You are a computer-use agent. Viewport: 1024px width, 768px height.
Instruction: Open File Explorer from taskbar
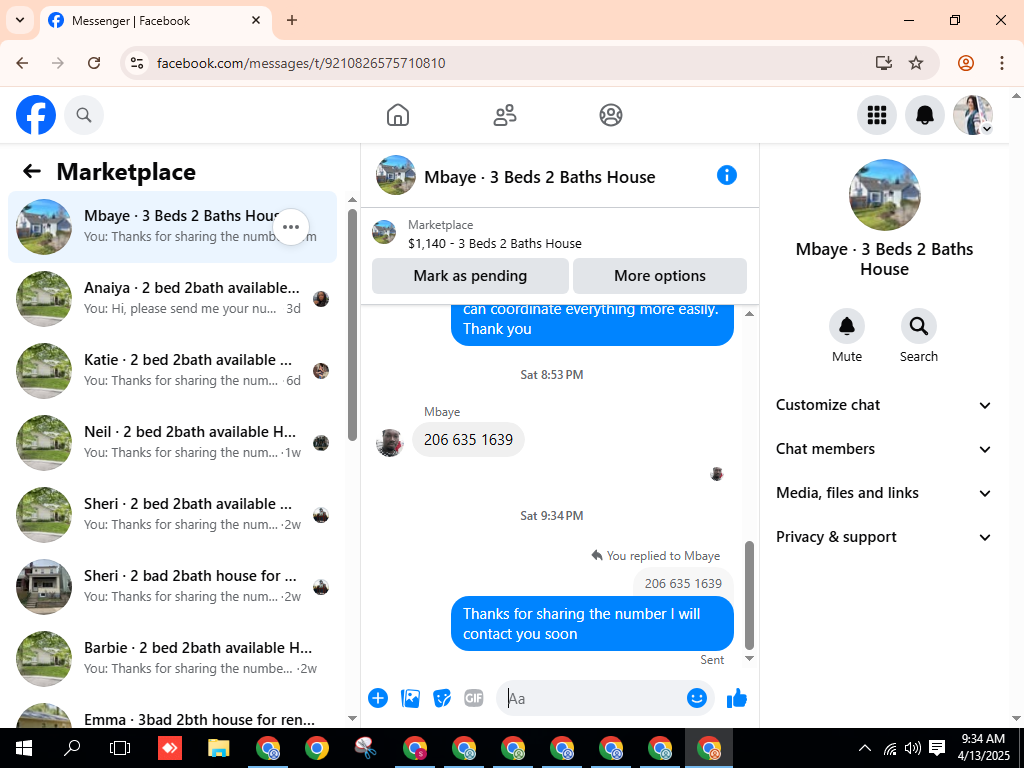pos(219,748)
